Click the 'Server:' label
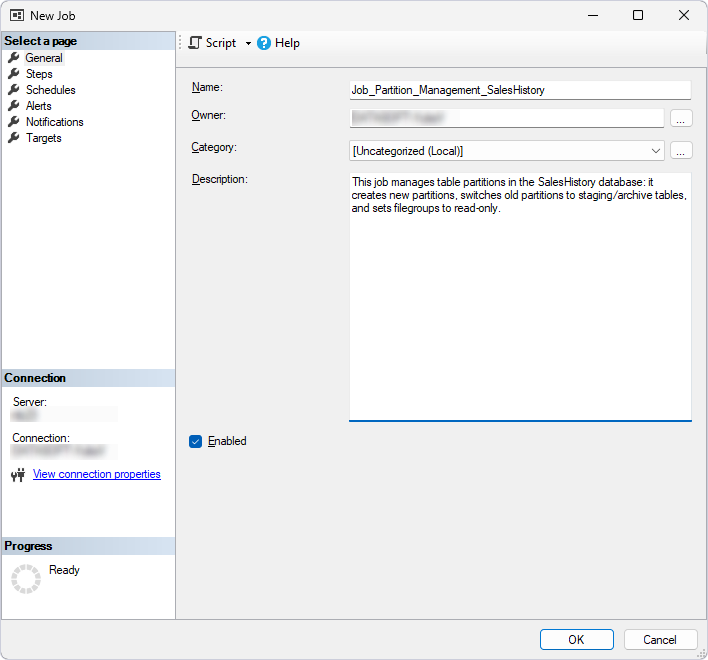 coord(30,402)
